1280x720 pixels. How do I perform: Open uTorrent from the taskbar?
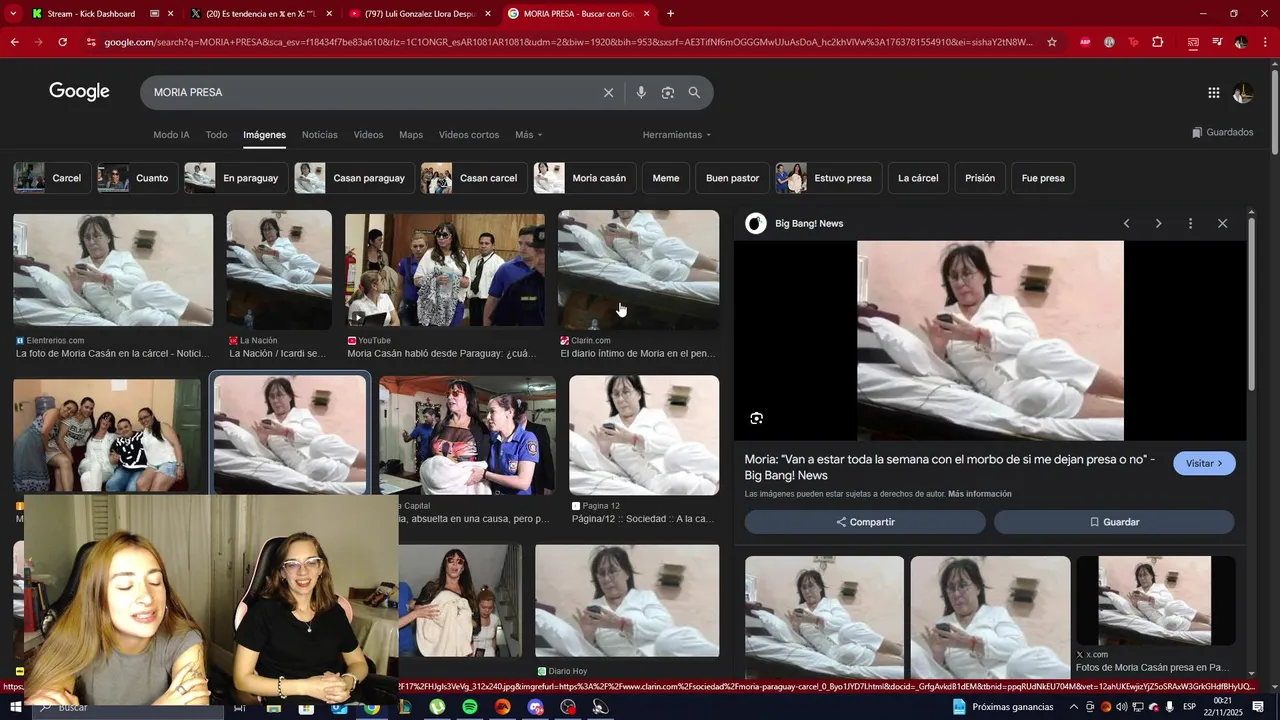438,707
